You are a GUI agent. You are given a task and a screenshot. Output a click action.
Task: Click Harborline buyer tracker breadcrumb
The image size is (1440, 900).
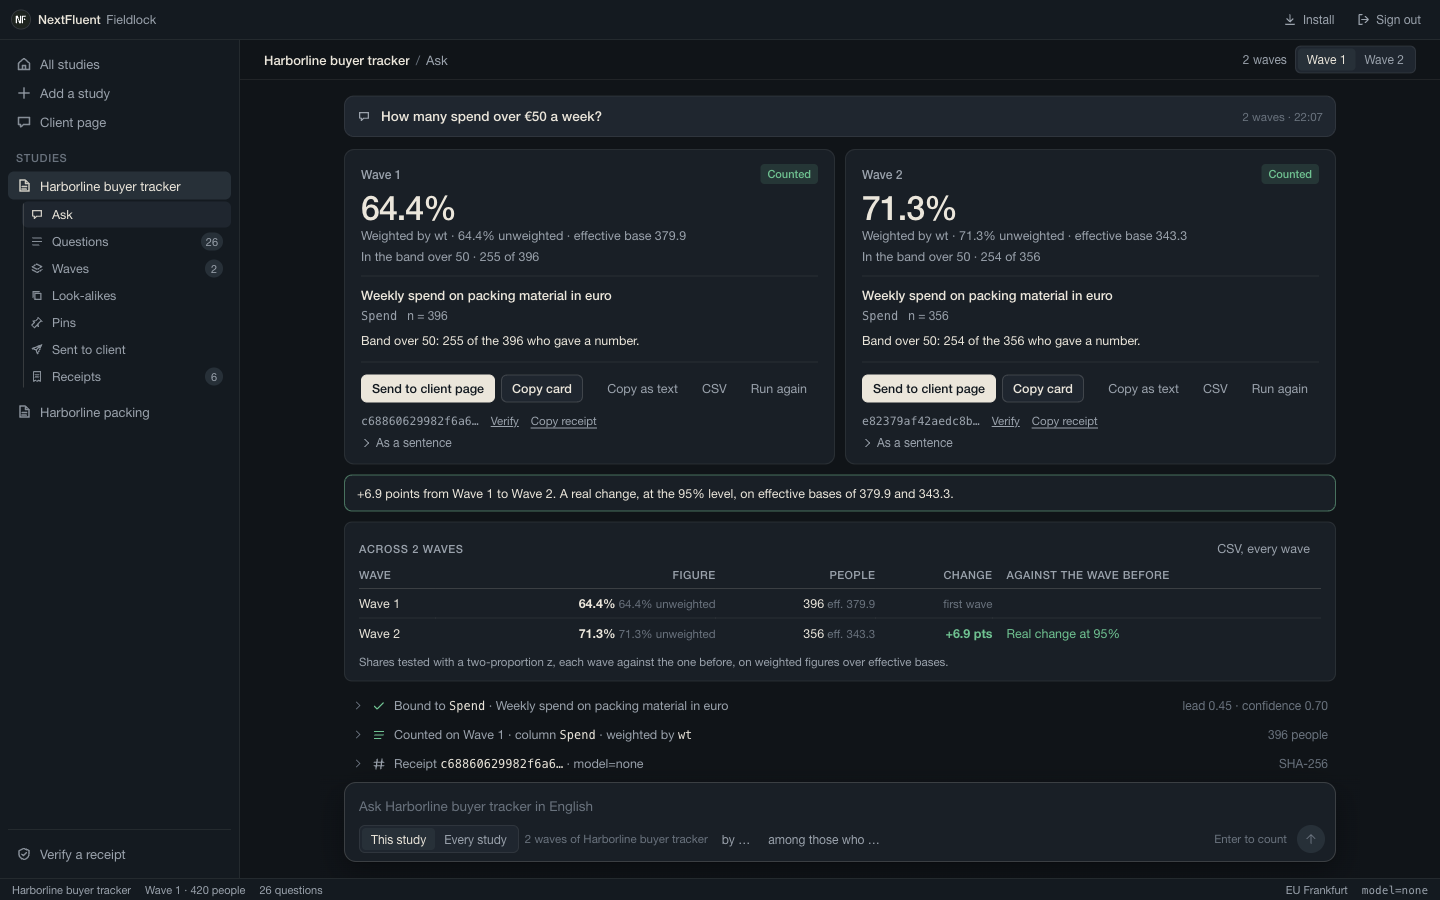pos(337,61)
